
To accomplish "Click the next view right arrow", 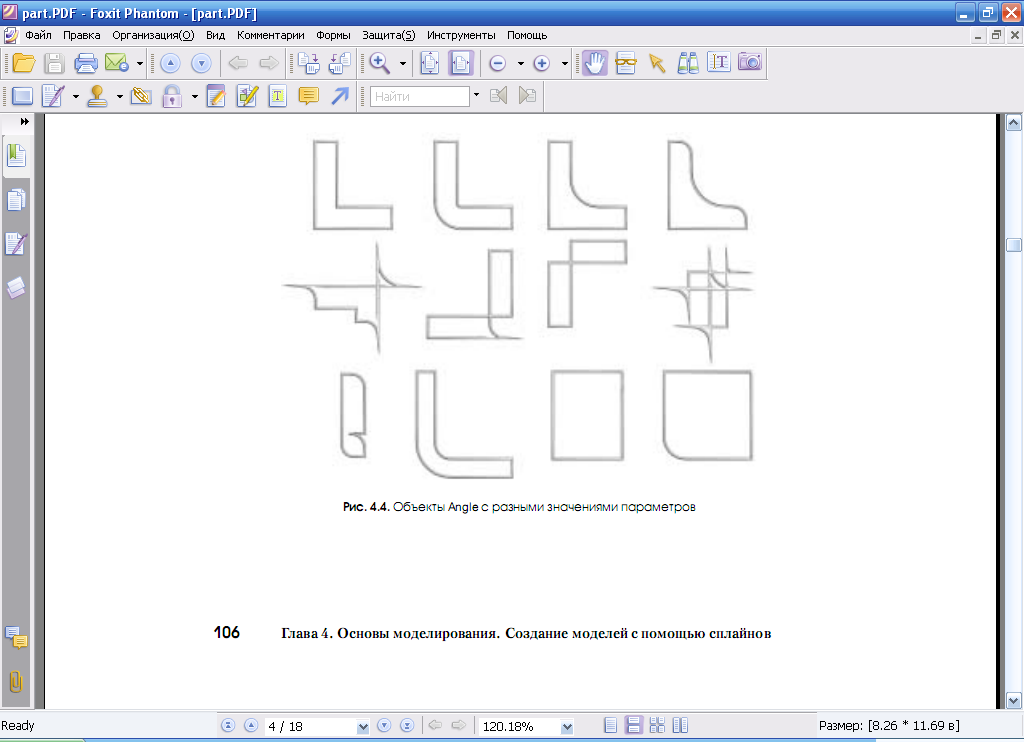I will click(268, 63).
